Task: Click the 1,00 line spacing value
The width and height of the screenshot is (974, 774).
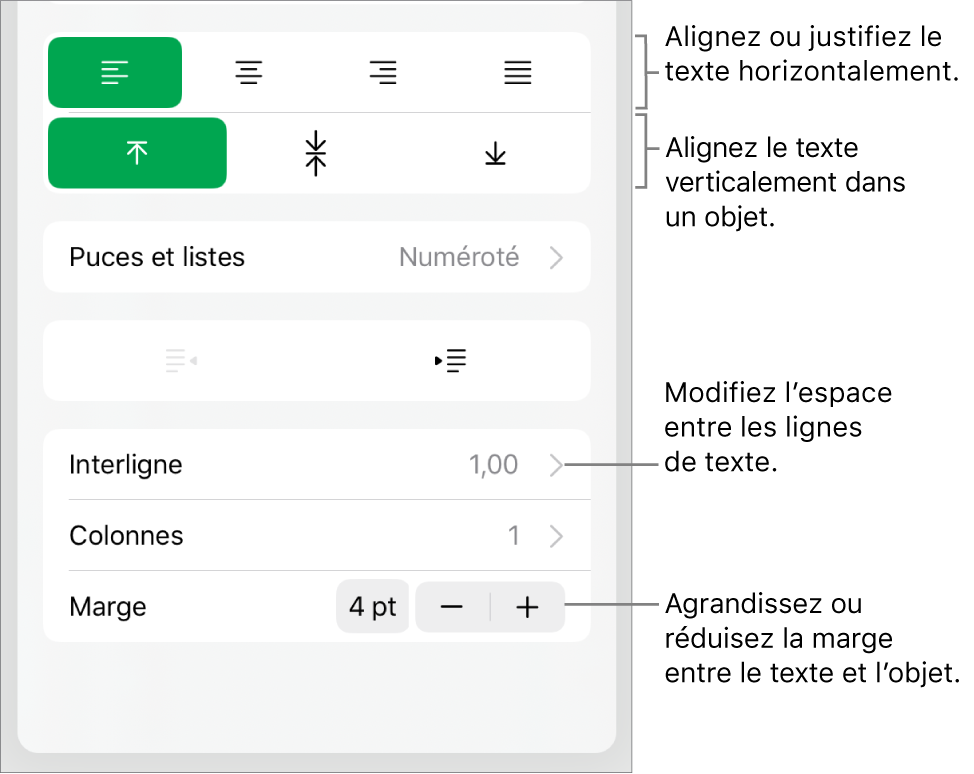Action: [x=492, y=465]
